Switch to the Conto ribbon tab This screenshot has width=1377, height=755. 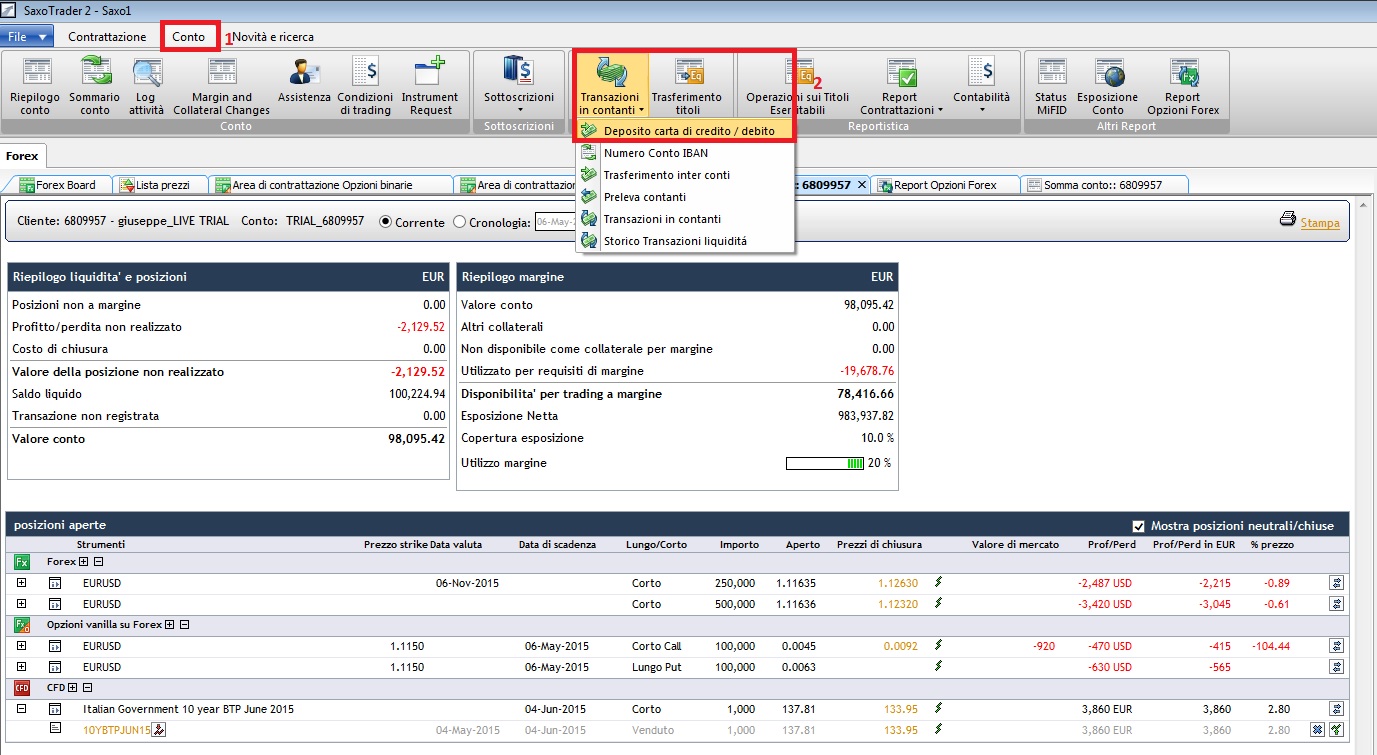pos(188,37)
